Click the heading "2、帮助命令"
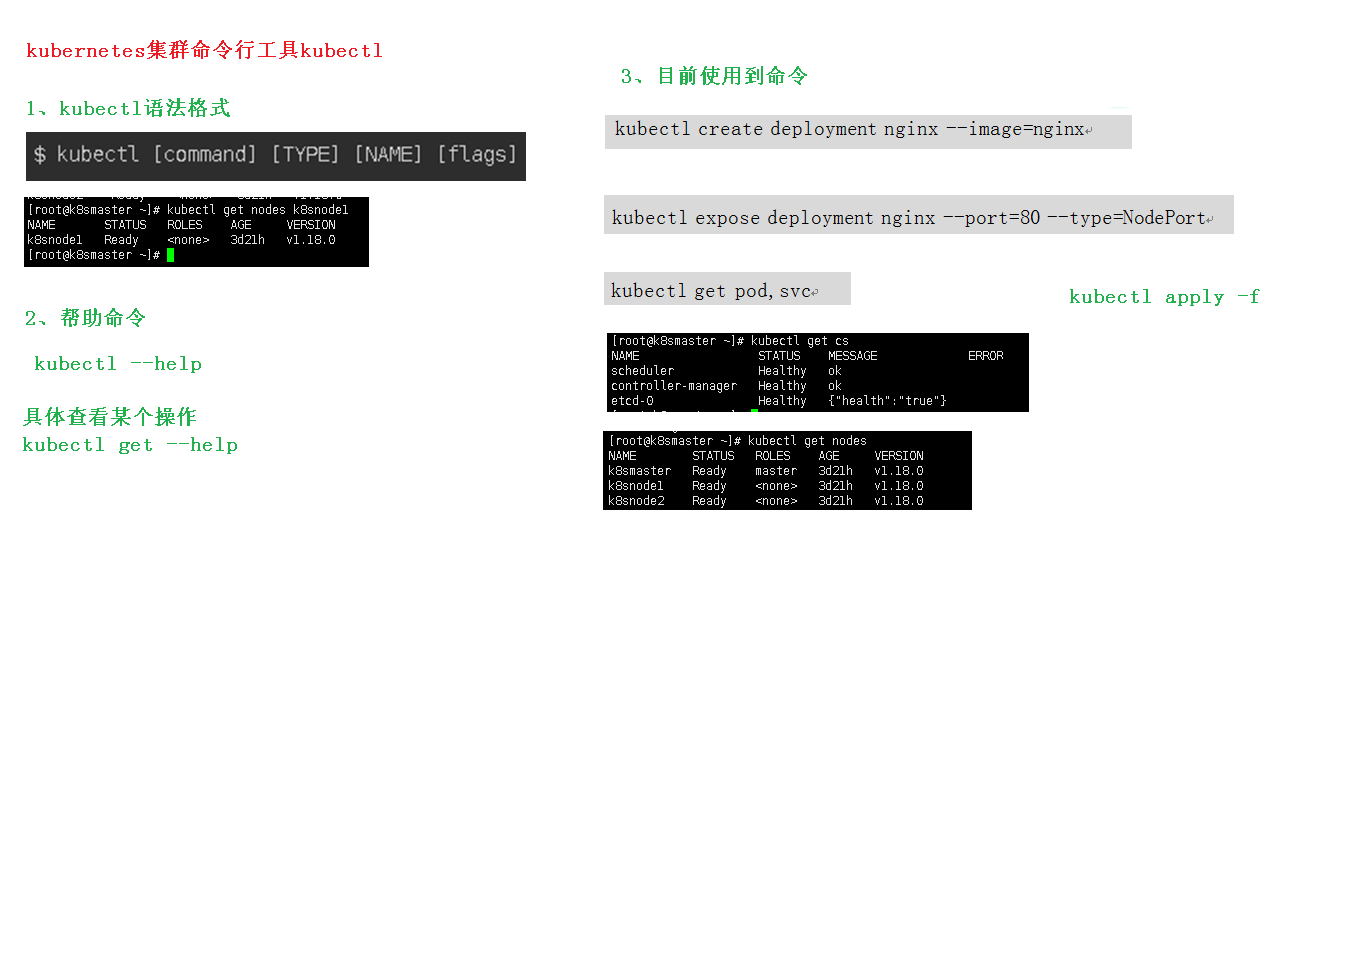This screenshot has width=1363, height=969. [86, 318]
